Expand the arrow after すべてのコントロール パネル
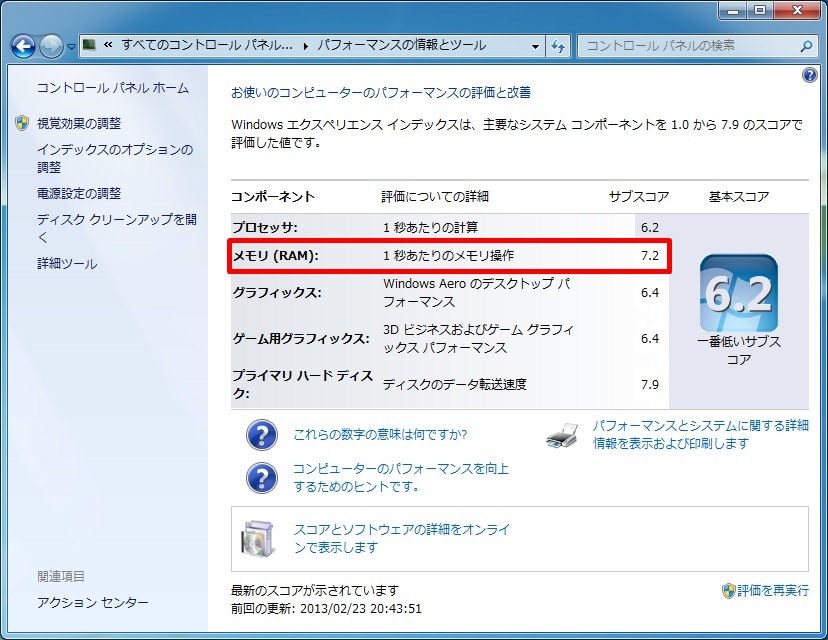This screenshot has height=640, width=828. pyautogui.click(x=306, y=46)
